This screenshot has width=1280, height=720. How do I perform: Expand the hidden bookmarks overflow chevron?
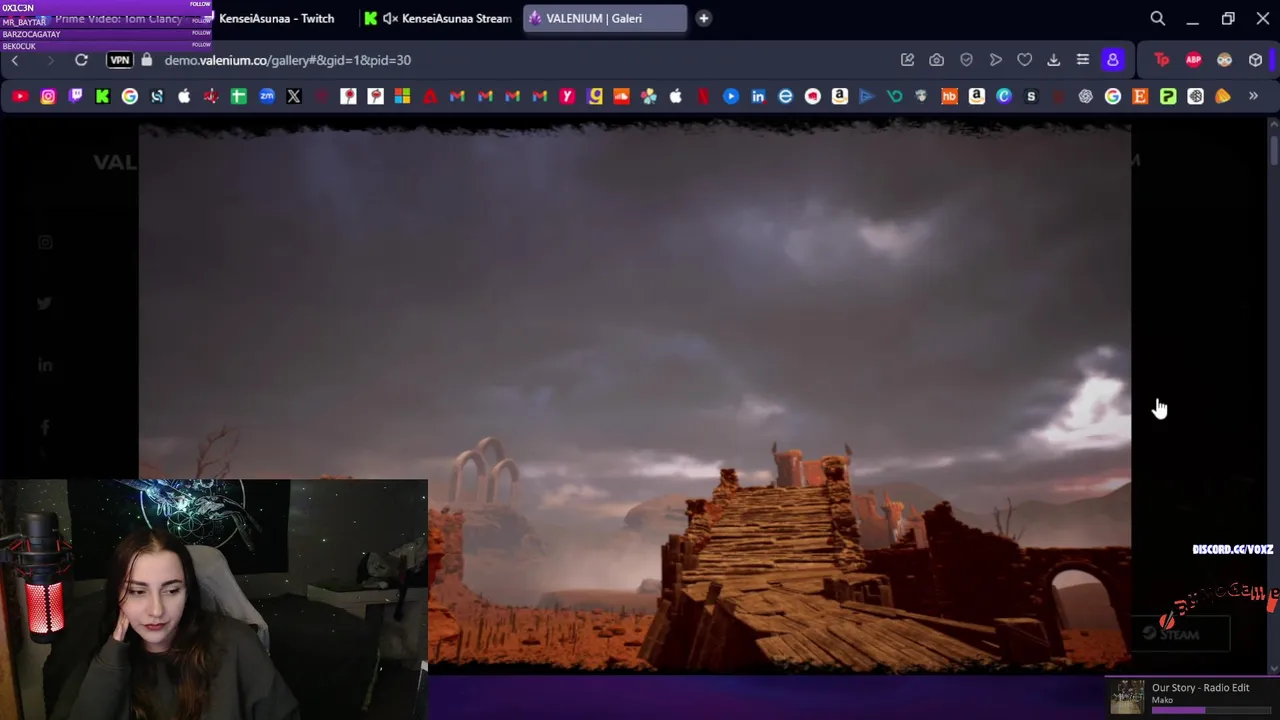click(1253, 96)
